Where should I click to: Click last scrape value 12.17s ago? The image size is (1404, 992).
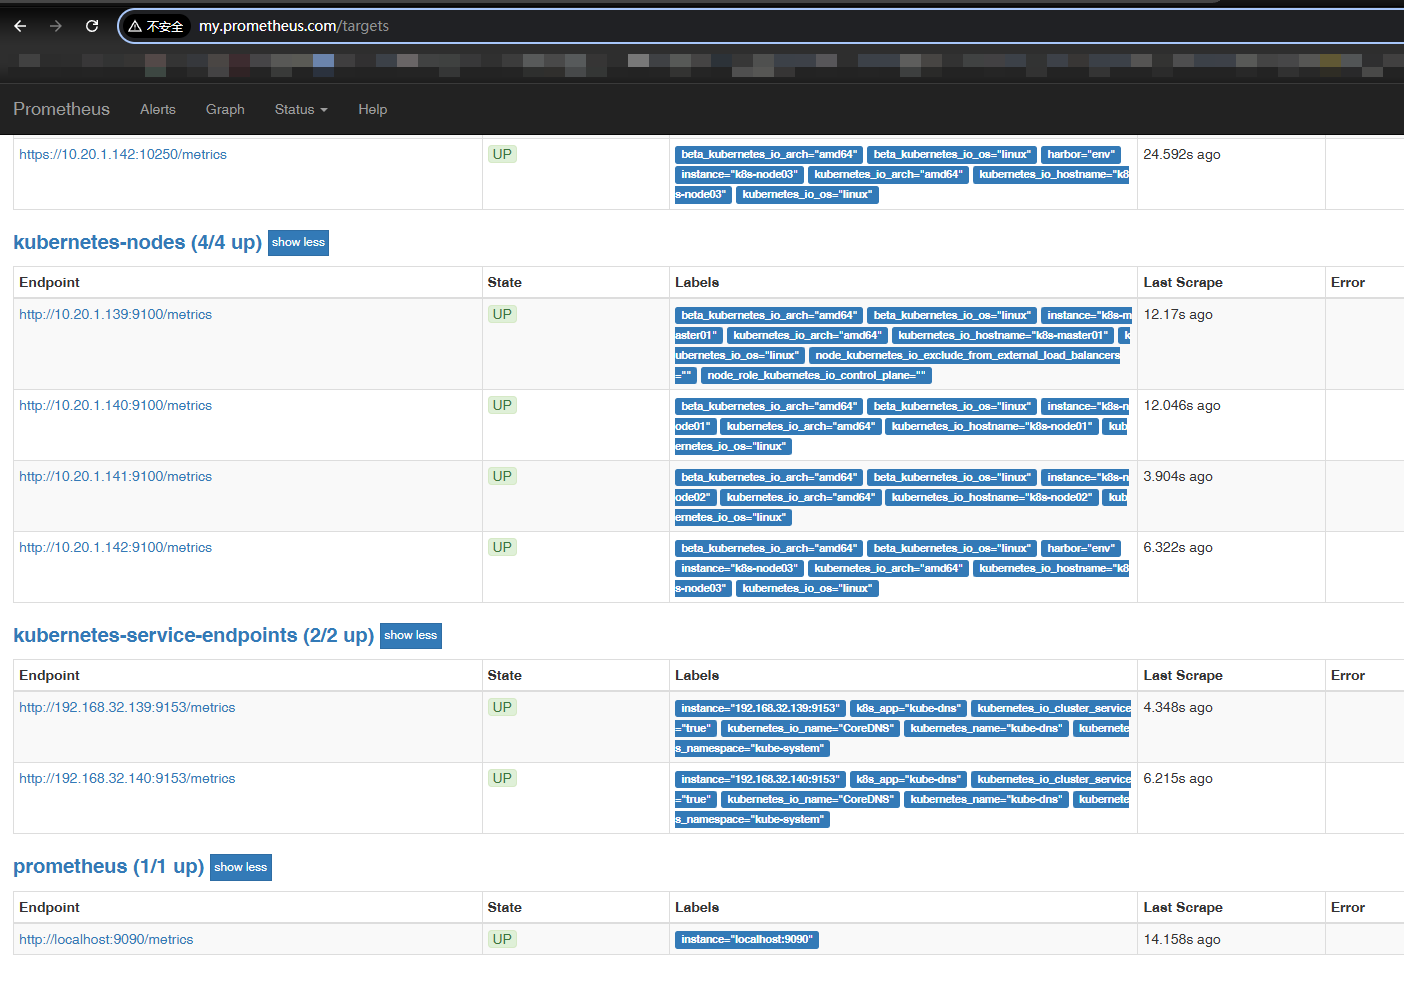(x=1178, y=314)
